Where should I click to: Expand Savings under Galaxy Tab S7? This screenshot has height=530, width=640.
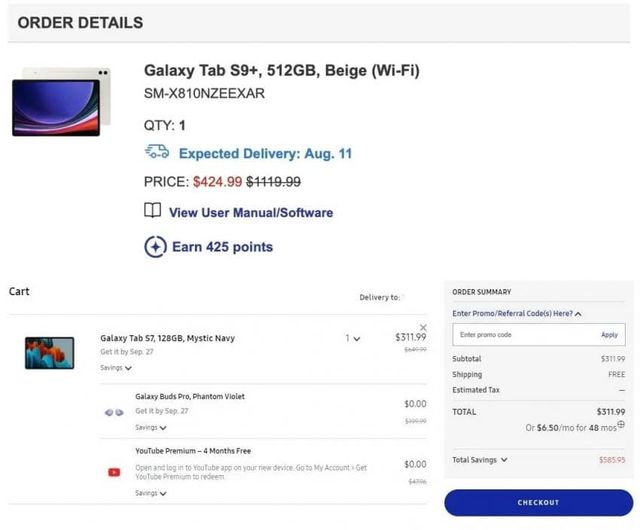tap(116, 368)
